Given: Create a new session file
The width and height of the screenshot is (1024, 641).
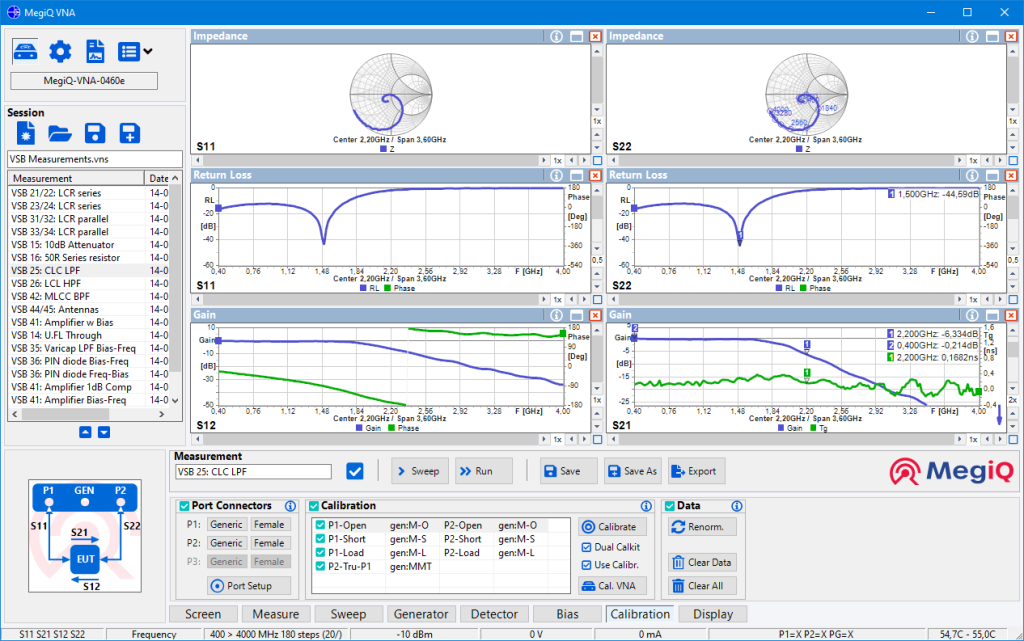Looking at the screenshot, I should (x=26, y=134).
